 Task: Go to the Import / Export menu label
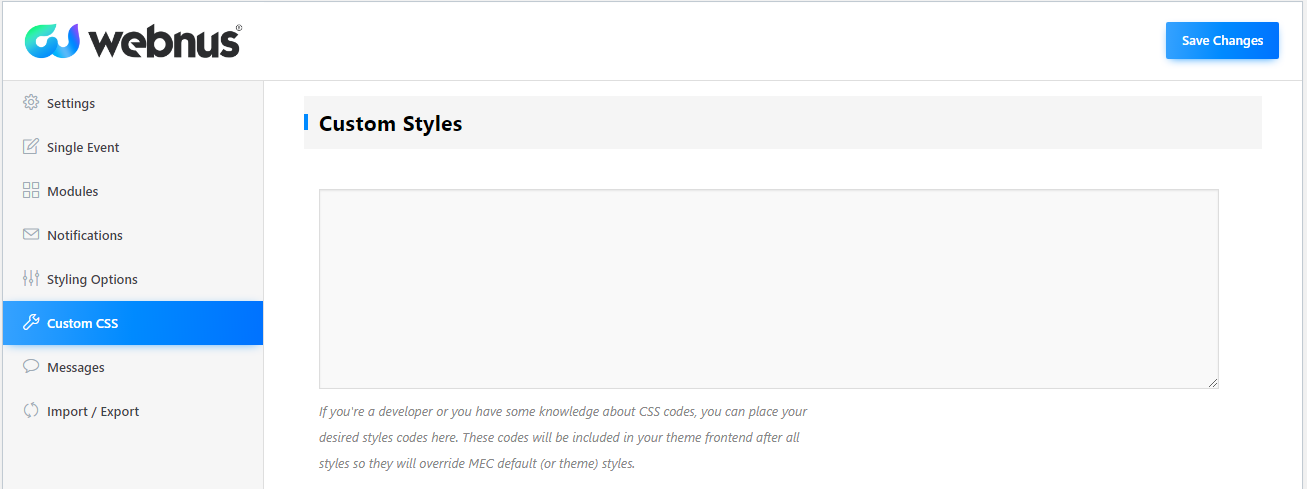pyautogui.click(x=93, y=412)
